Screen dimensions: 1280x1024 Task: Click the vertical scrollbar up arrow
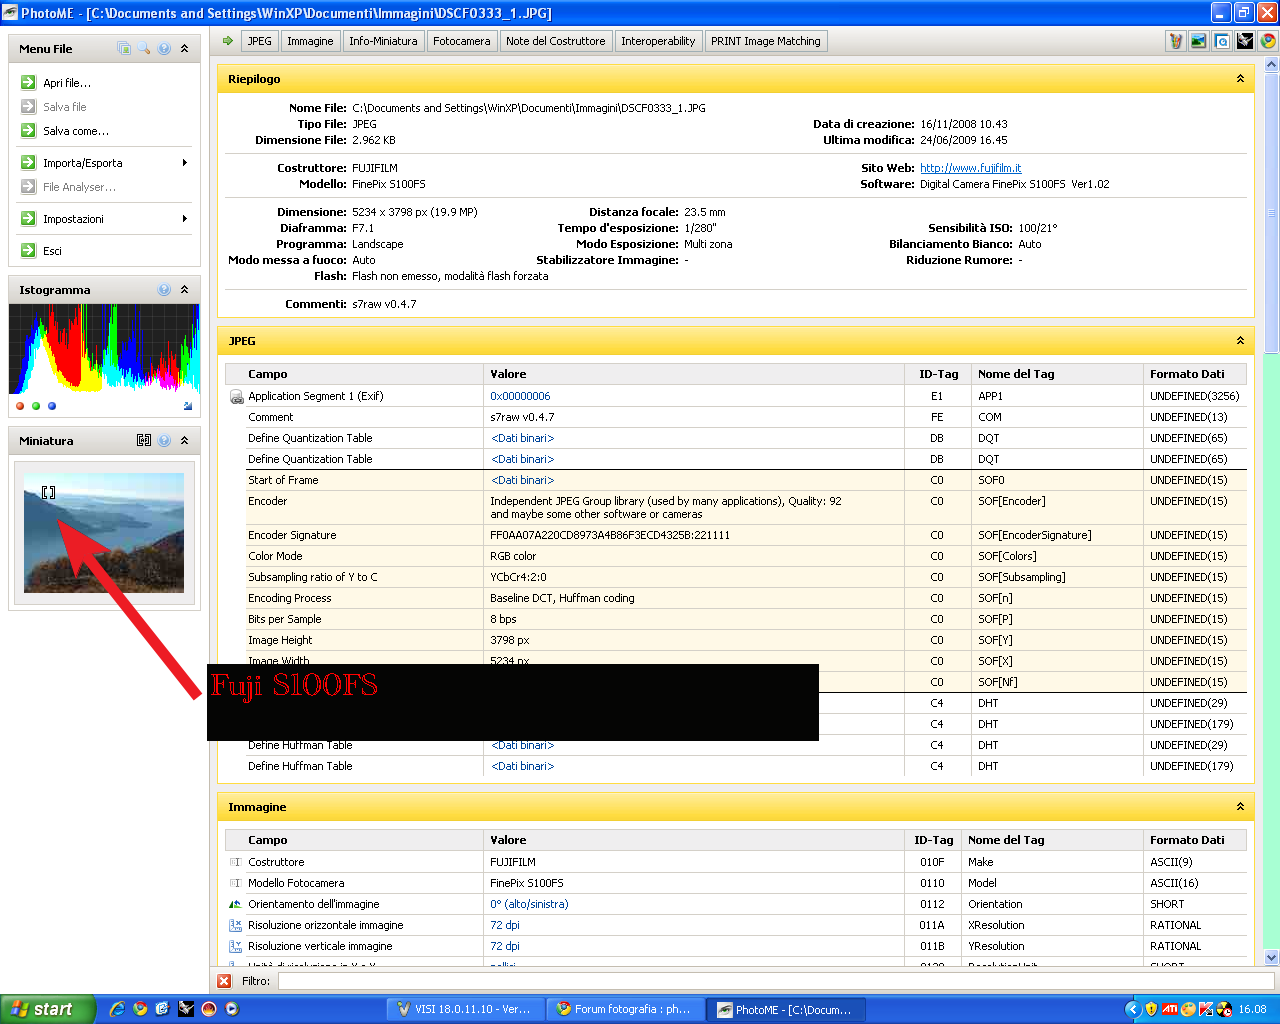(x=1272, y=65)
